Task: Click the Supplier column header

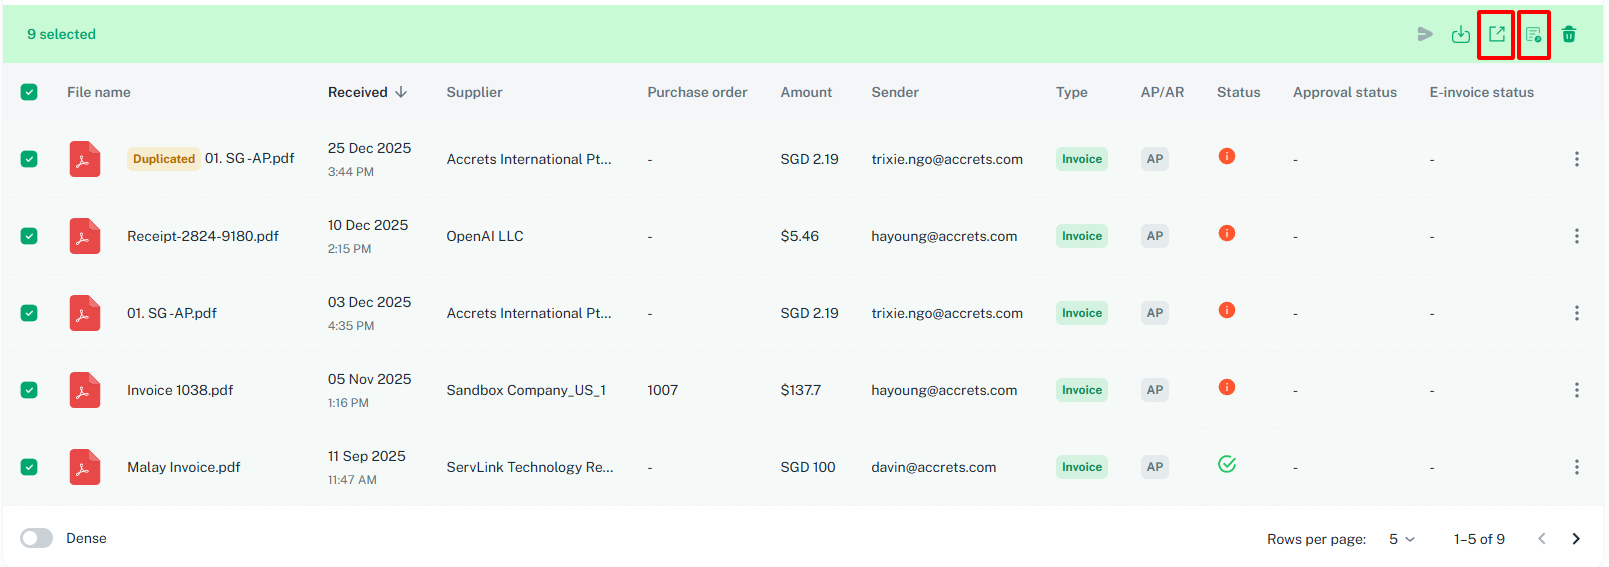Action: [474, 92]
